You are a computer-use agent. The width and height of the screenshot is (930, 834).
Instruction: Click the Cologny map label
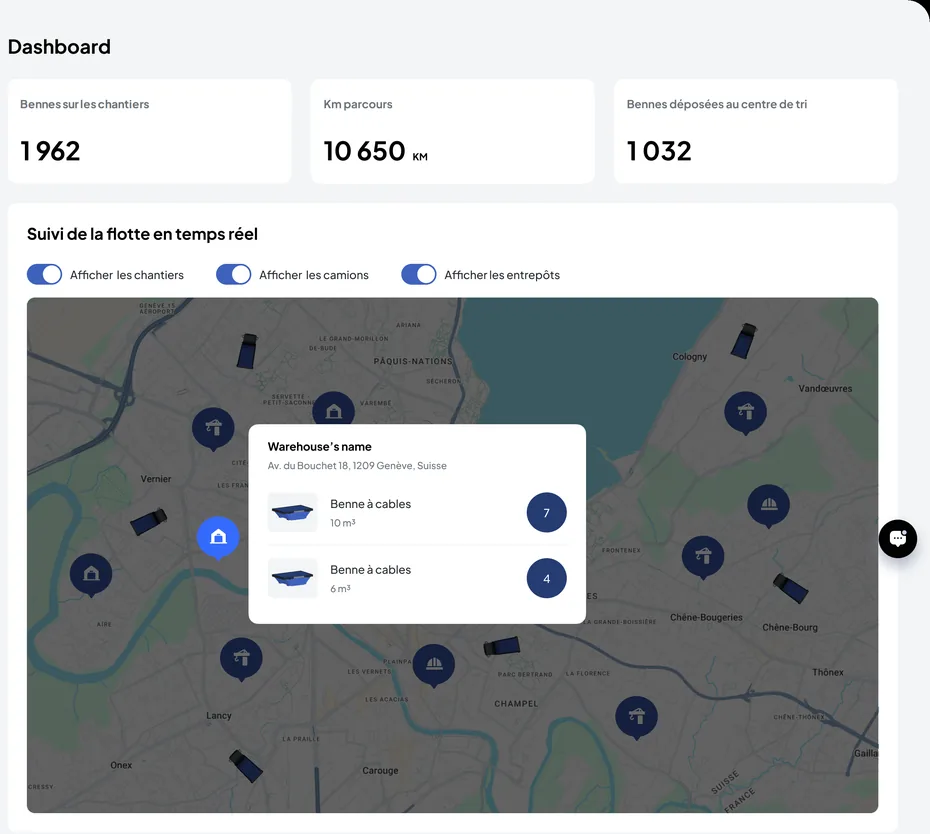click(x=689, y=356)
